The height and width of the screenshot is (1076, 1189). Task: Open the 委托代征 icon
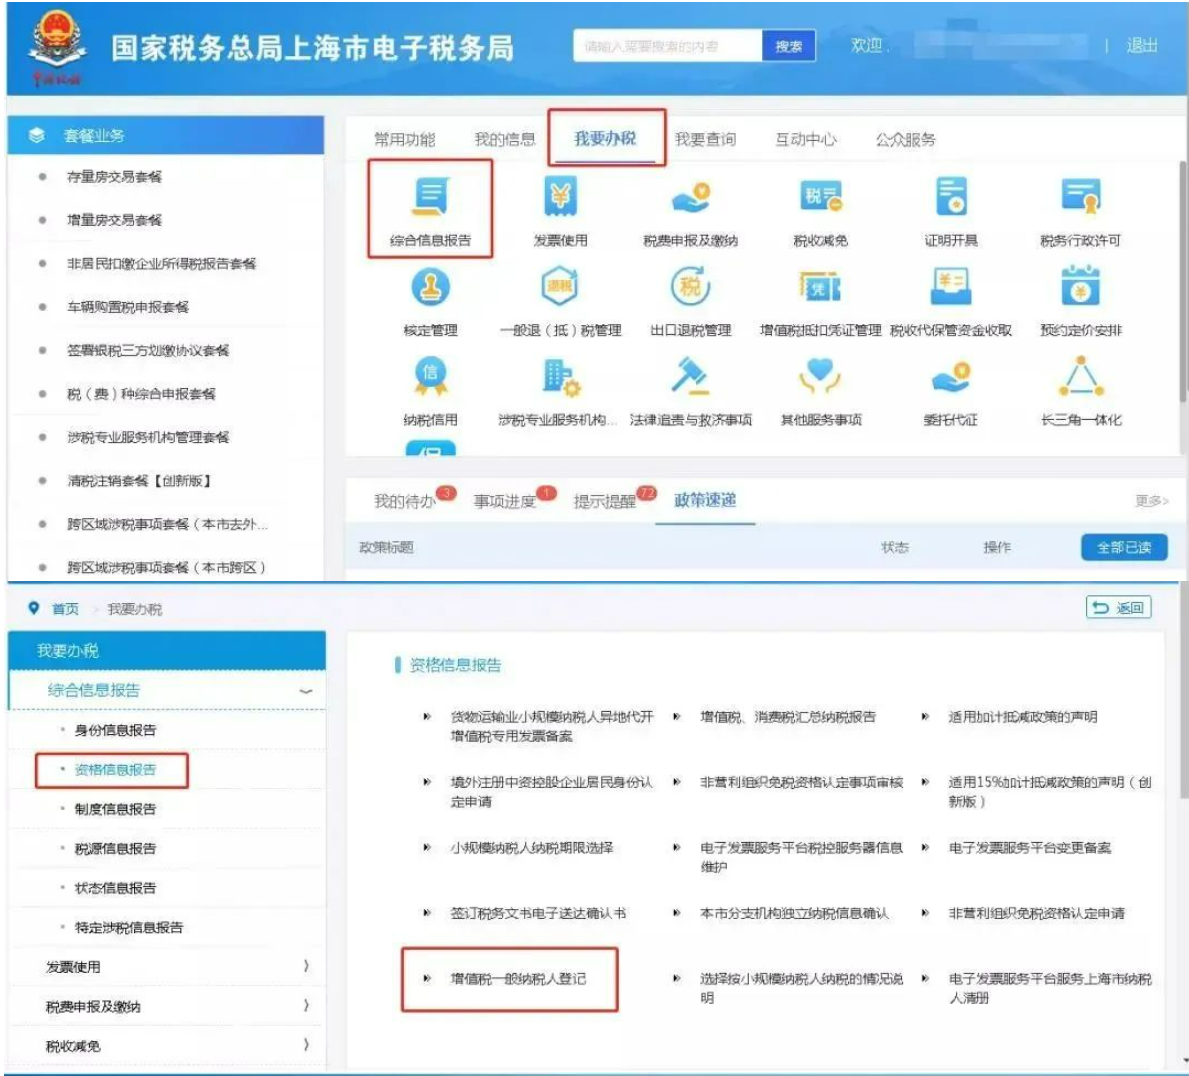coord(951,376)
